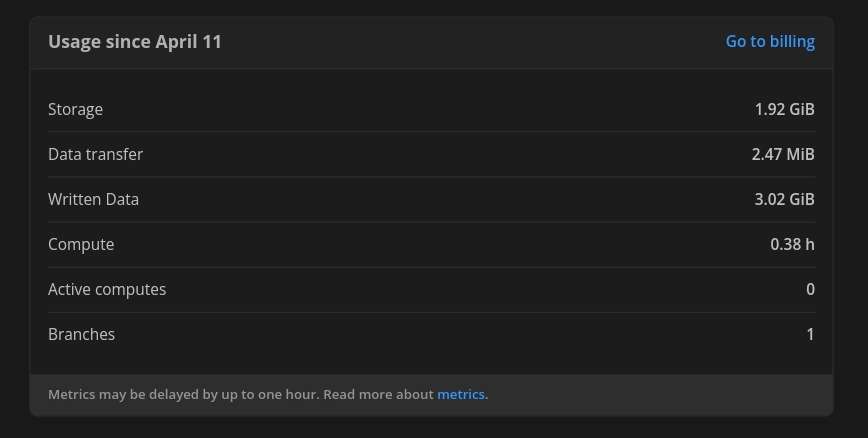This screenshot has height=438, width=868.
Task: Click the 0.38 h compute value
Action: pyautogui.click(x=792, y=244)
